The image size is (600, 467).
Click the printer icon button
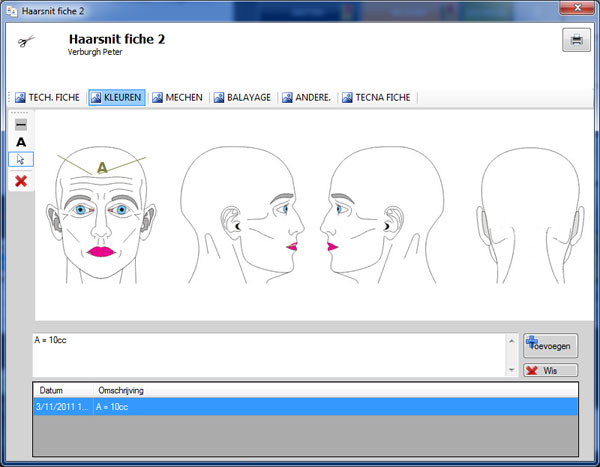(576, 40)
